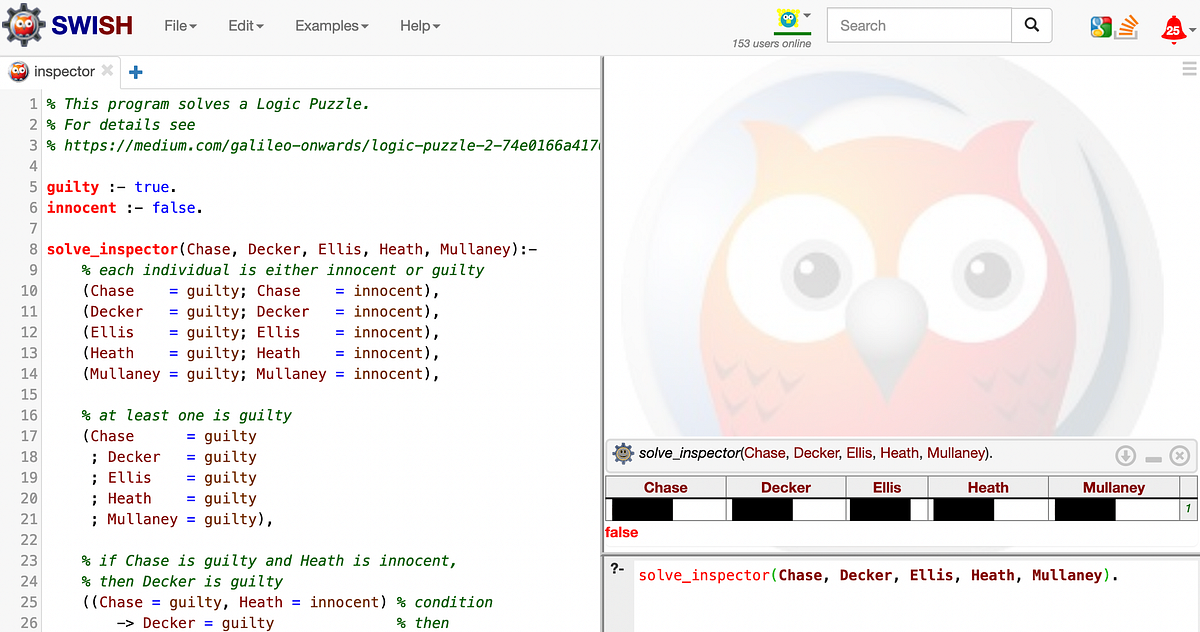Close the solve_inspector query runner
The image size is (1200, 632).
[1179, 456]
